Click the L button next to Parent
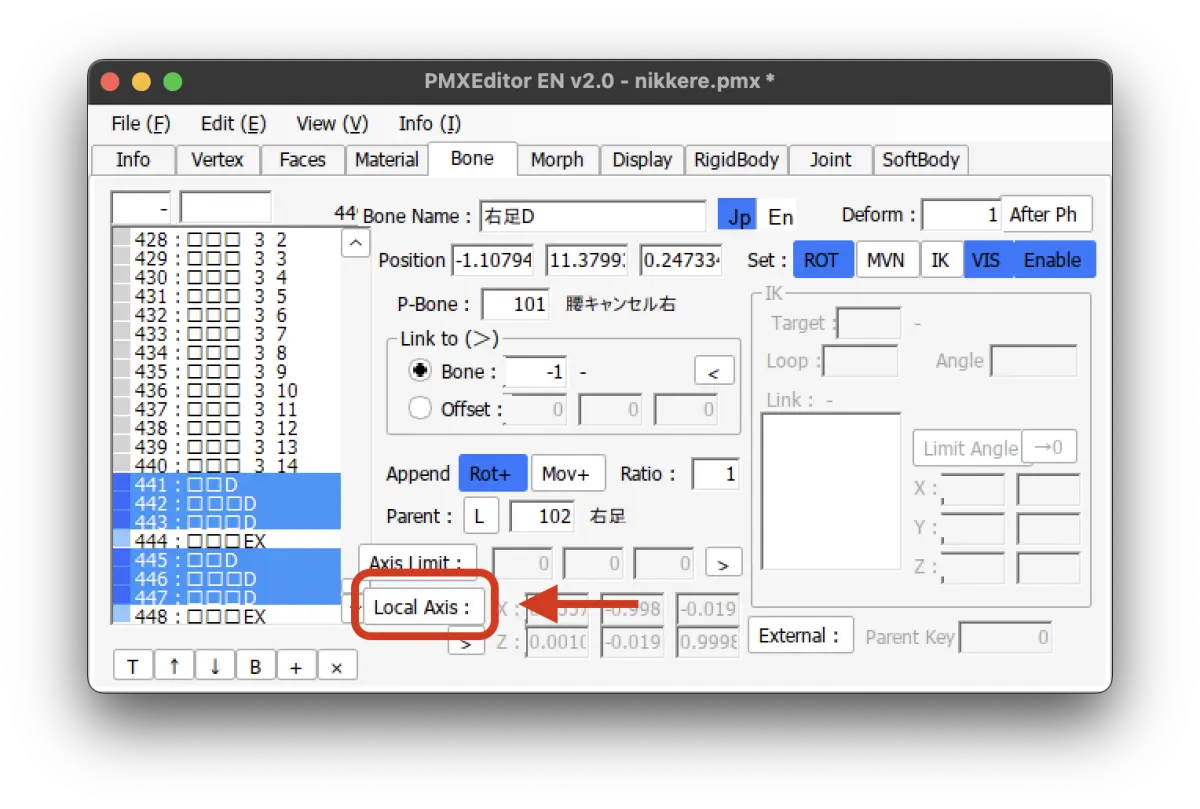The width and height of the screenshot is (1200, 809). point(480,517)
